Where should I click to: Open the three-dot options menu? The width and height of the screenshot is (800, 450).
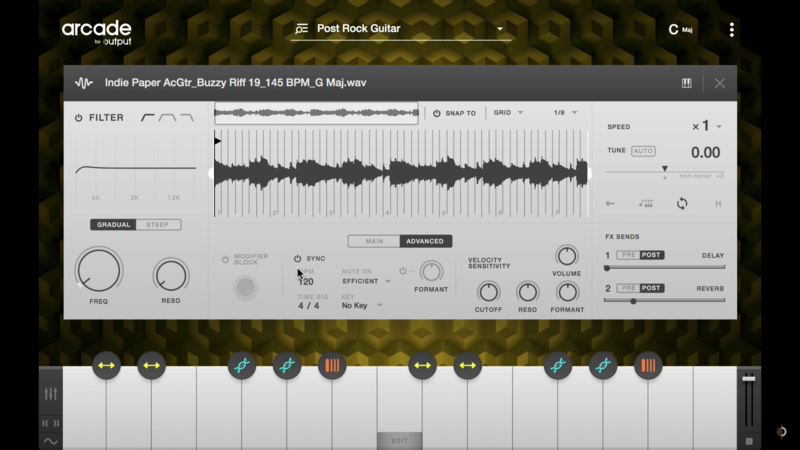[x=731, y=30]
